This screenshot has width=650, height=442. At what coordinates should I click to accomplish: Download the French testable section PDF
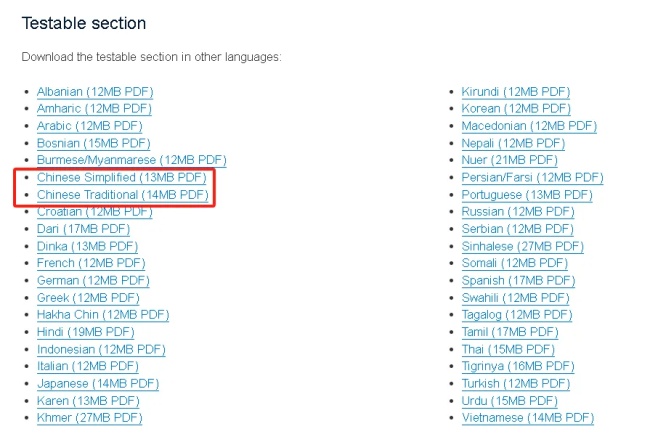tap(91, 263)
